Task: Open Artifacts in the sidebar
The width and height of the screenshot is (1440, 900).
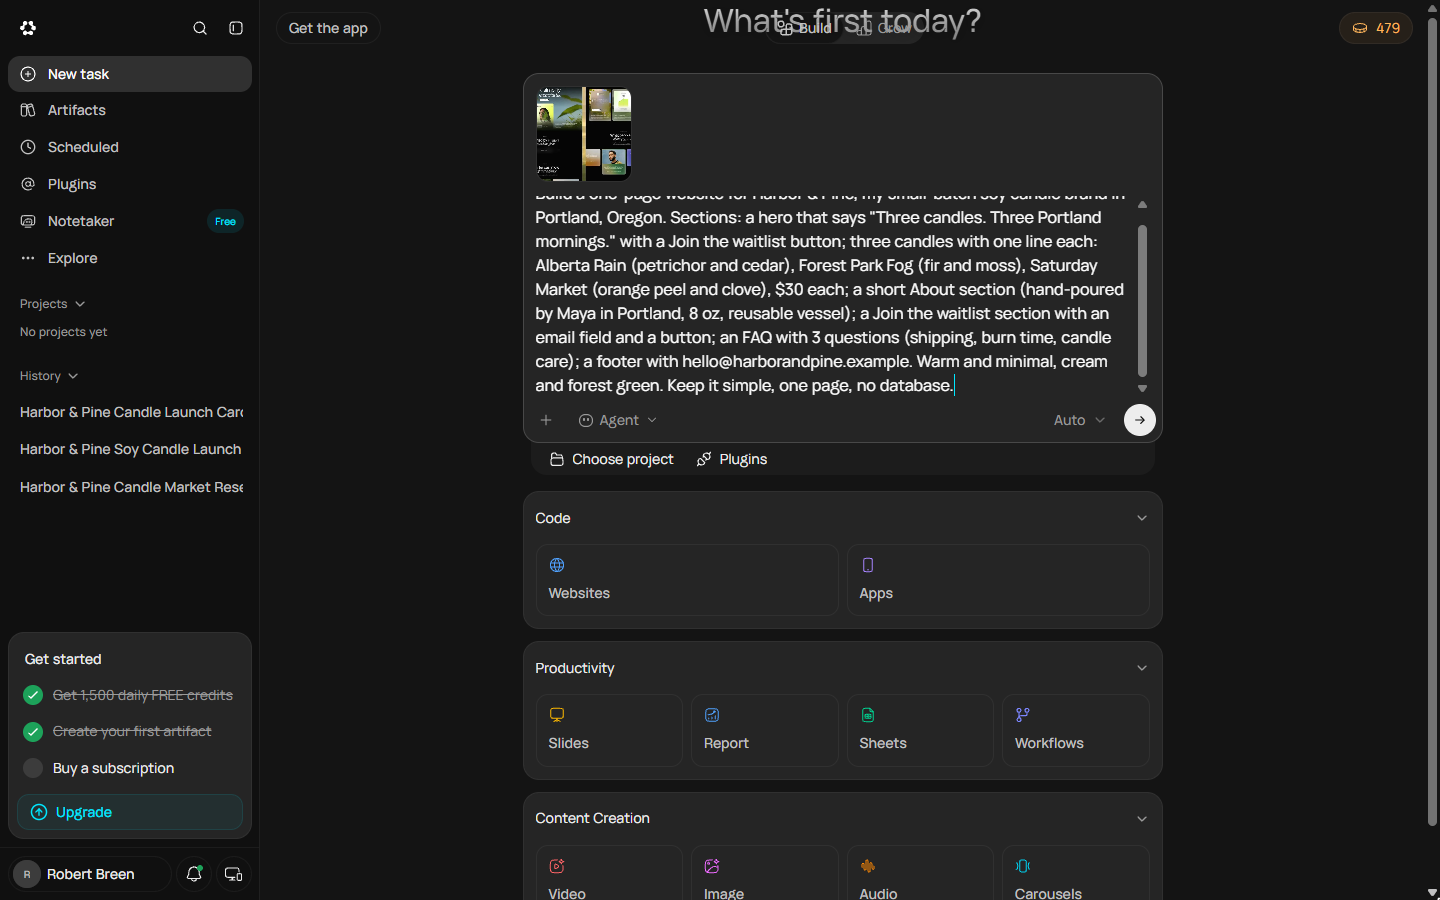Action: [130, 110]
